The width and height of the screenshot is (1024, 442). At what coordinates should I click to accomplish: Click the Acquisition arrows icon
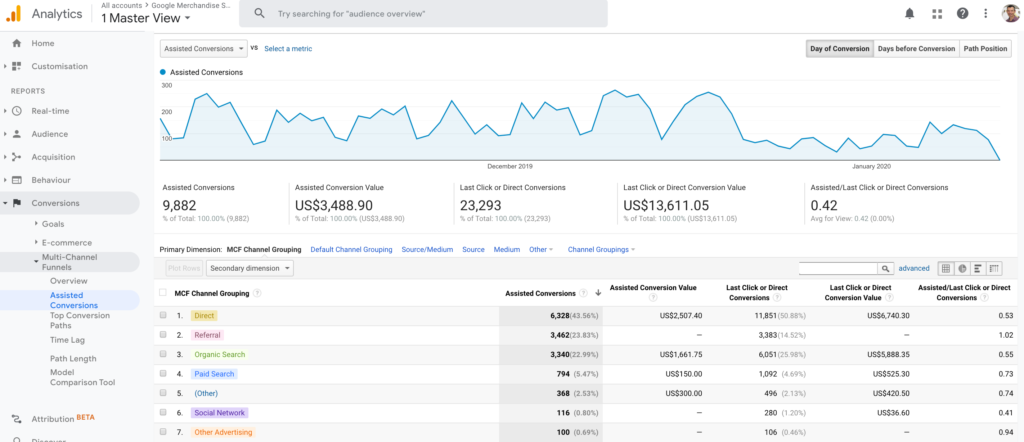click(17, 157)
